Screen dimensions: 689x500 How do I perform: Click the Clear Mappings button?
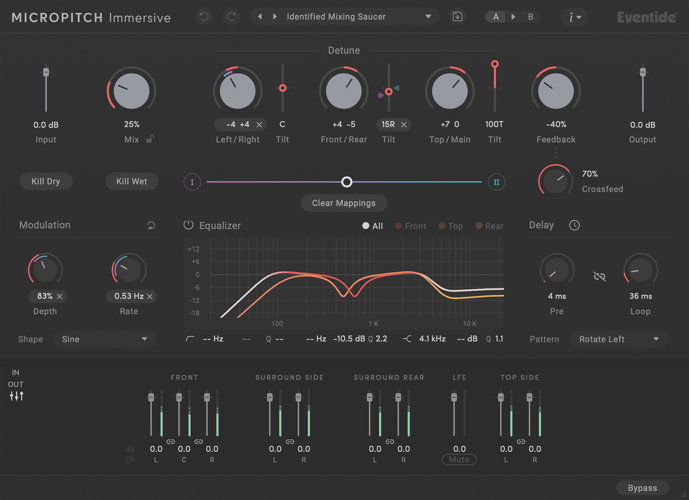(x=344, y=203)
